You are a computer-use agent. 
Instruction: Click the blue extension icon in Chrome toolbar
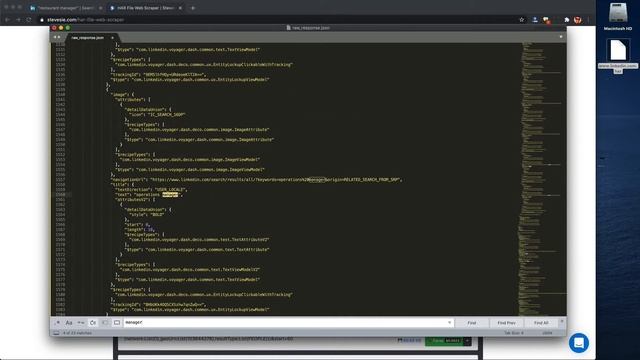pos(535,20)
